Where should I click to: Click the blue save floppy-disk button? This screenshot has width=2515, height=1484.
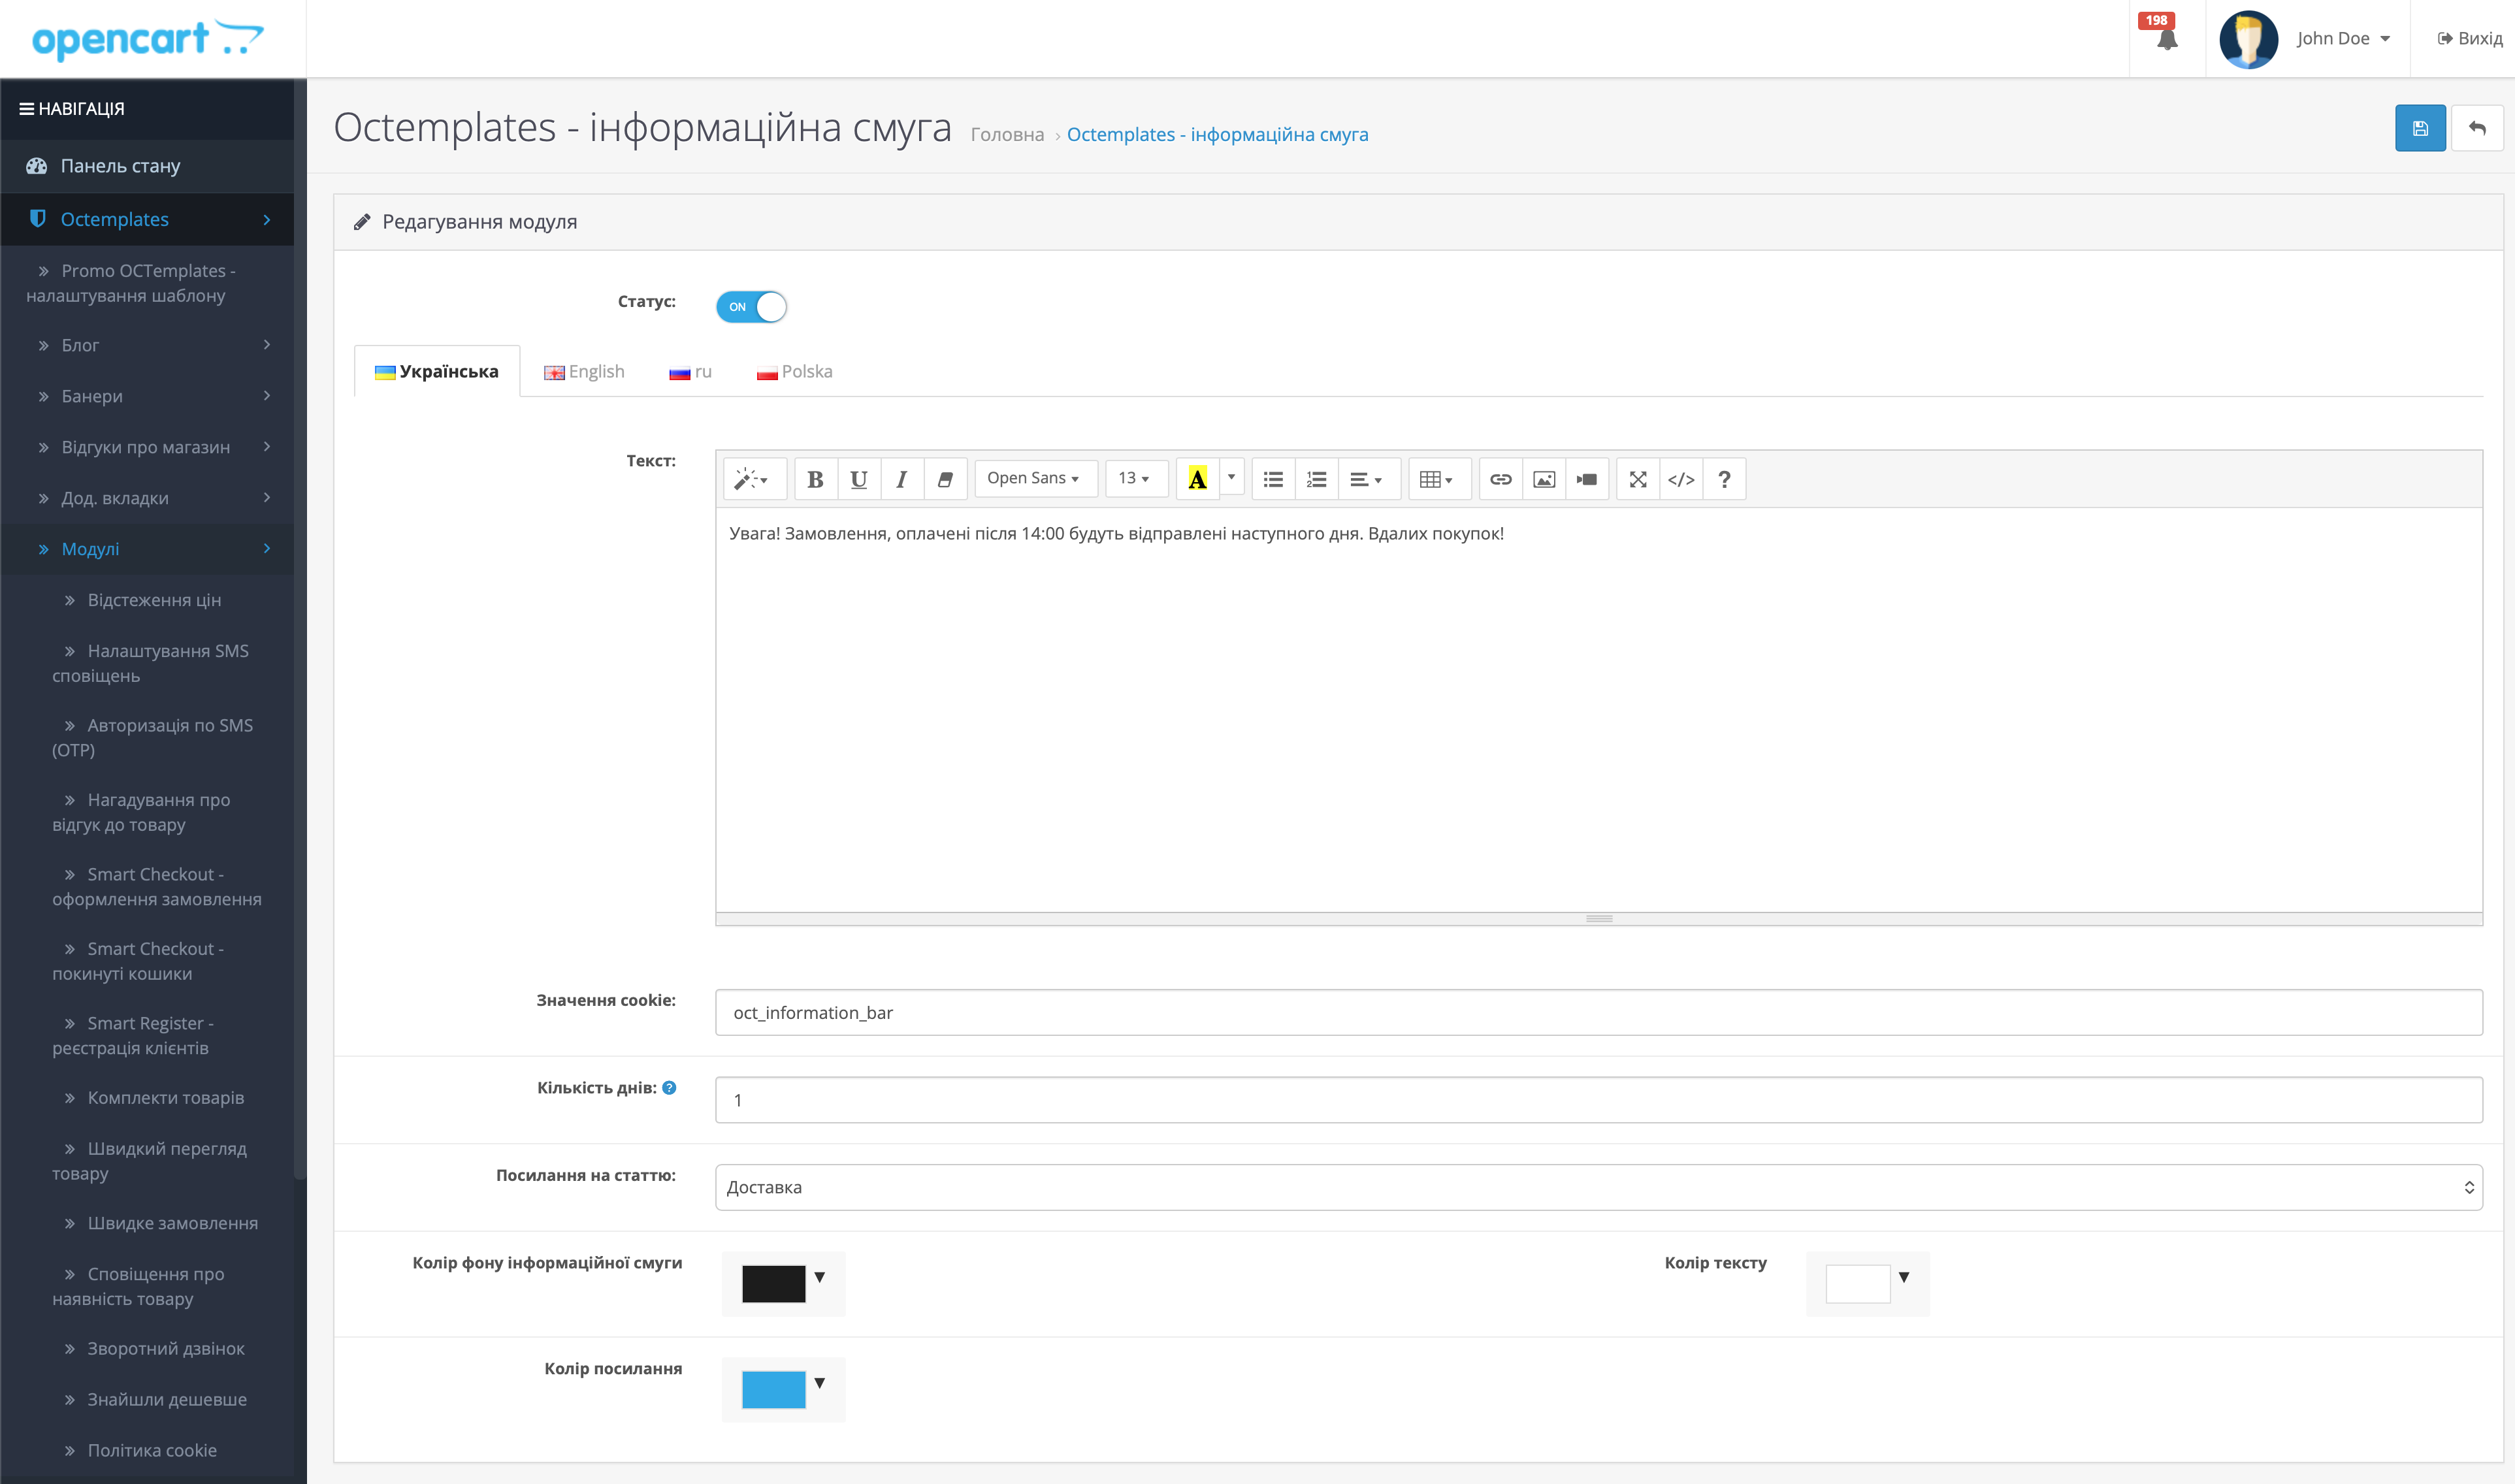2419,128
